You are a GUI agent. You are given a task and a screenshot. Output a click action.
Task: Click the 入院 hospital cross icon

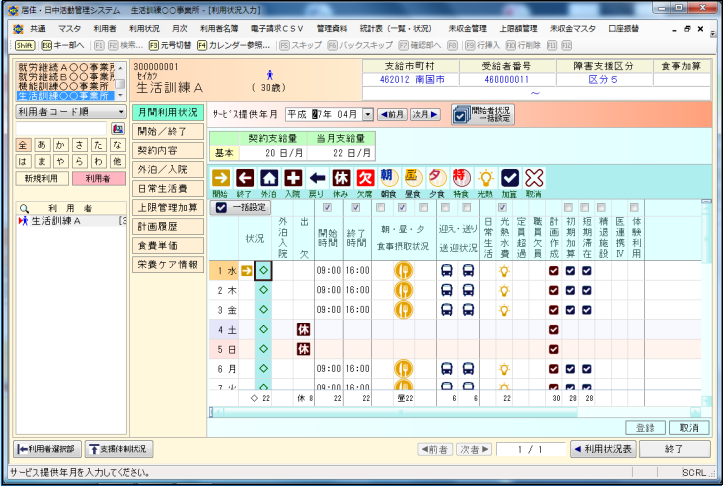pos(293,178)
